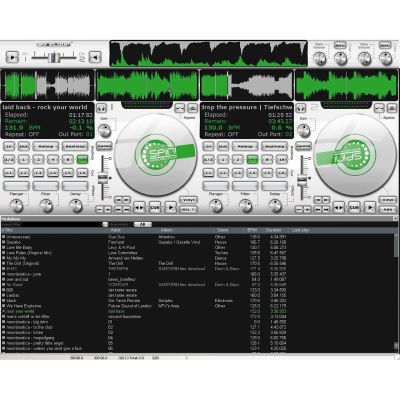This screenshot has height=400, width=400.
Task: Click the Gain knob on the drop the pressure deck
Action: [303, 131]
